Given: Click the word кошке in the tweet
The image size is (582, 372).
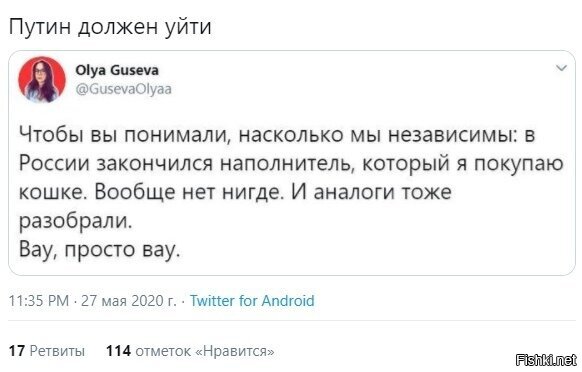Looking at the screenshot, I should [50, 192].
